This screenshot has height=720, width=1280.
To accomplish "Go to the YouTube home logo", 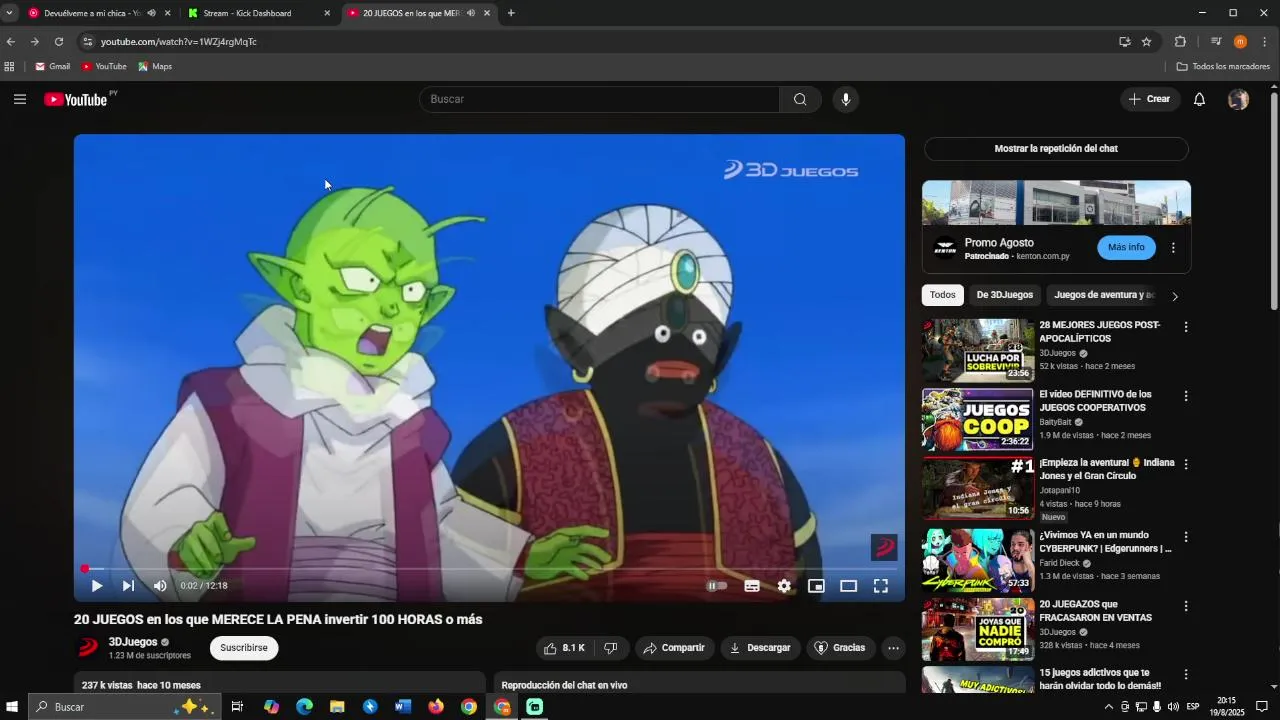I will (x=76, y=99).
